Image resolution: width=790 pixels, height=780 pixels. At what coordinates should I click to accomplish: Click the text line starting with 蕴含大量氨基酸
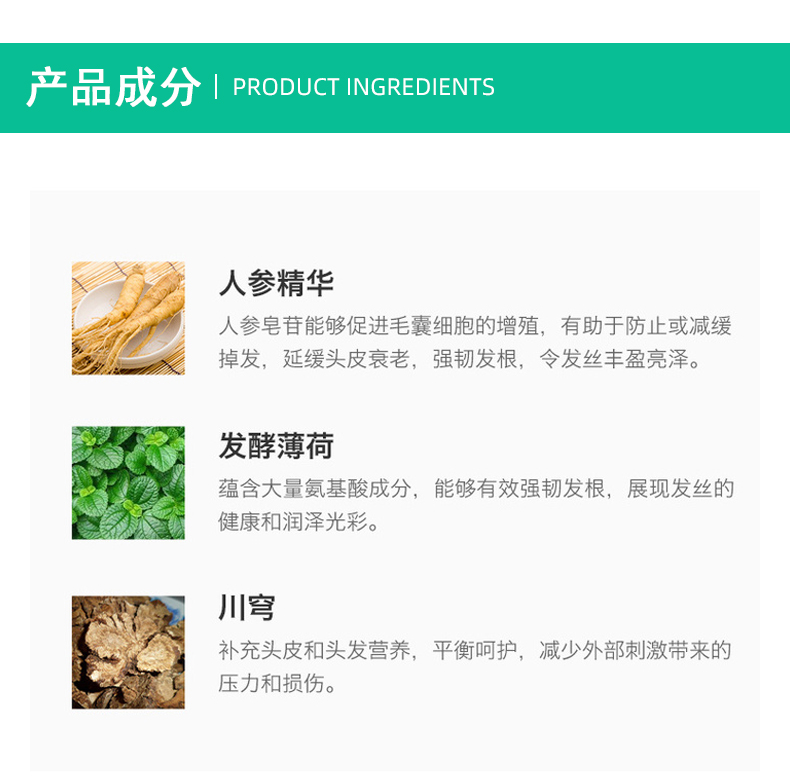tap(476, 488)
